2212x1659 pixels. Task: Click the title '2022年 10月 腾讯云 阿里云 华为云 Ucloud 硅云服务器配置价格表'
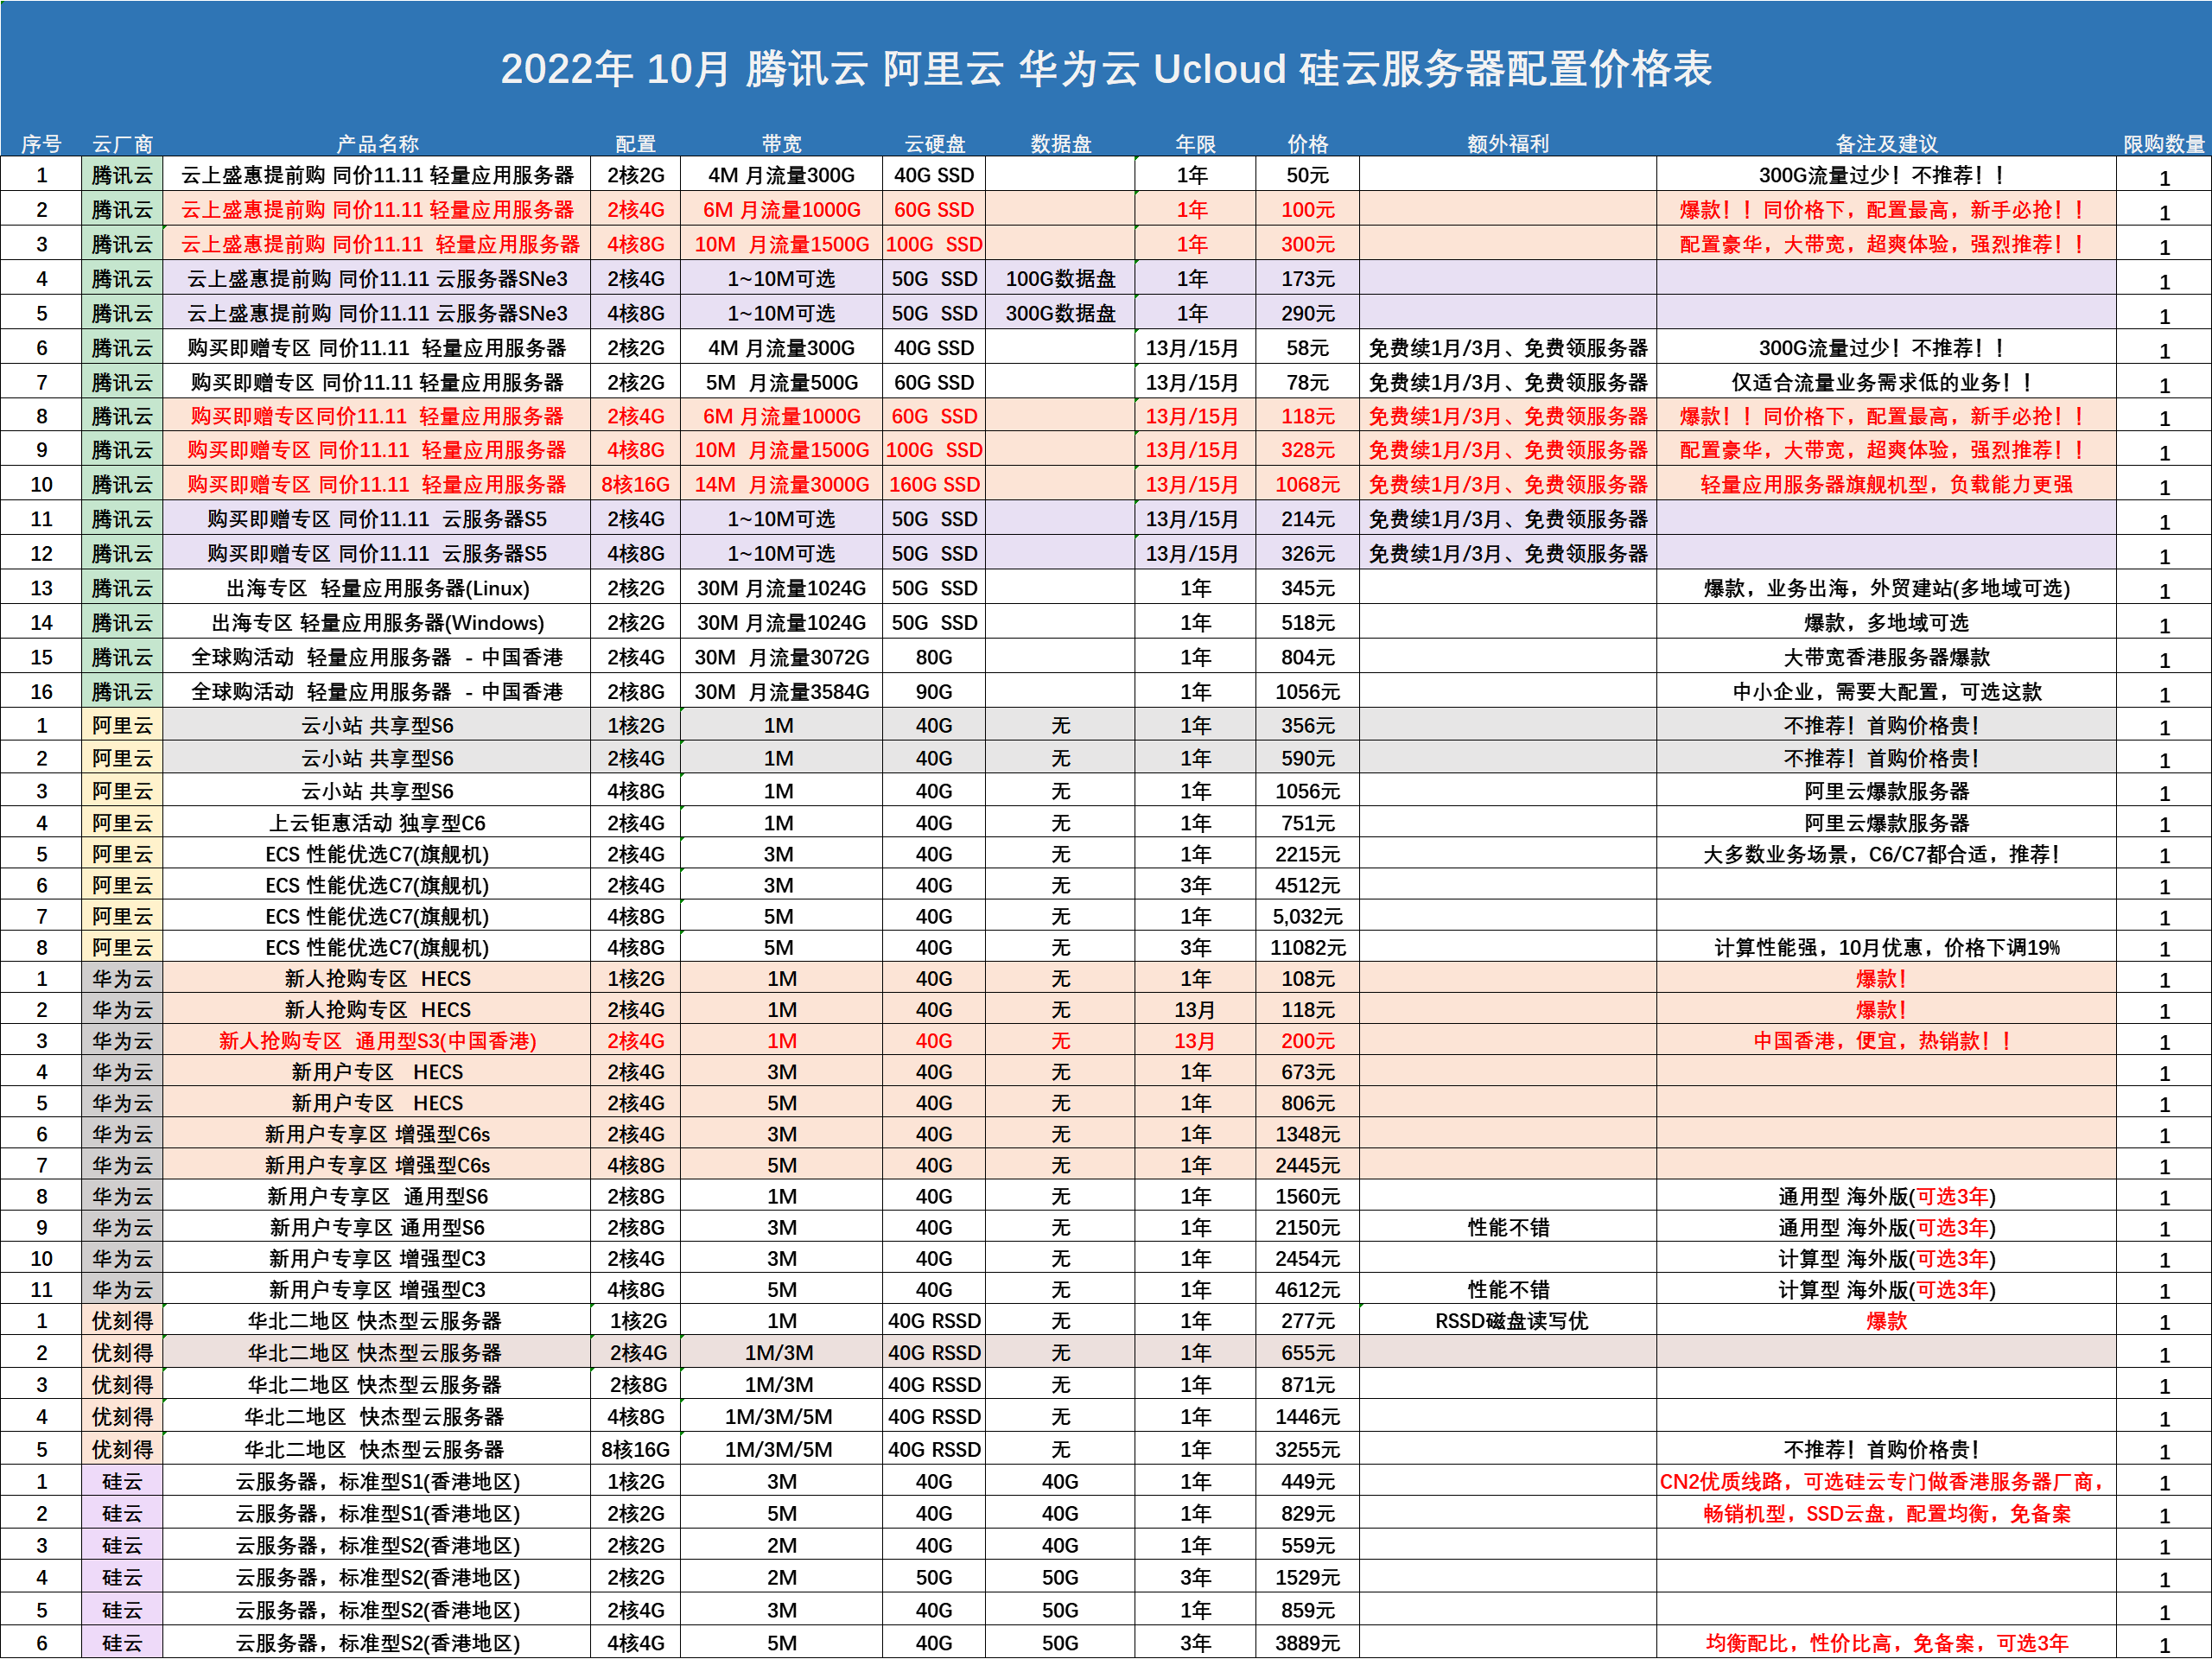(1106, 69)
